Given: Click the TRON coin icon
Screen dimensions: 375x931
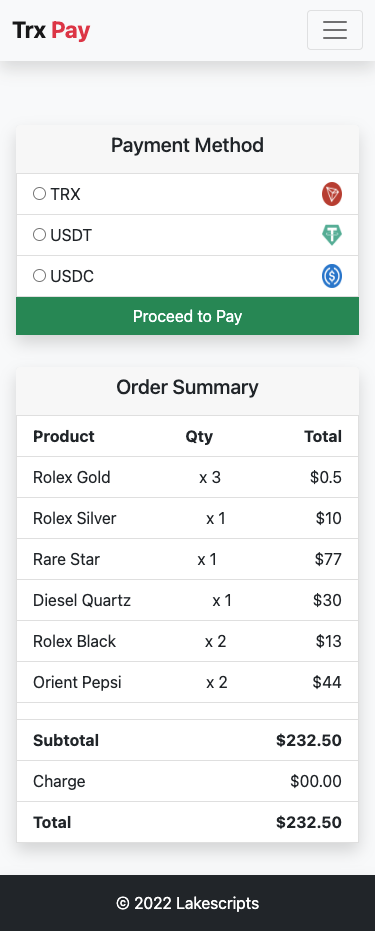Looking at the screenshot, I should pyautogui.click(x=332, y=194).
